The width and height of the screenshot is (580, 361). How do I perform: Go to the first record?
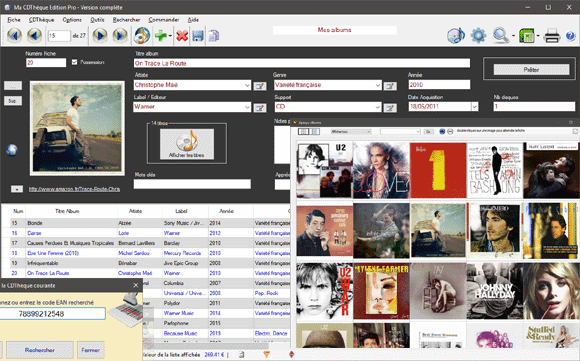pyautogui.click(x=14, y=36)
